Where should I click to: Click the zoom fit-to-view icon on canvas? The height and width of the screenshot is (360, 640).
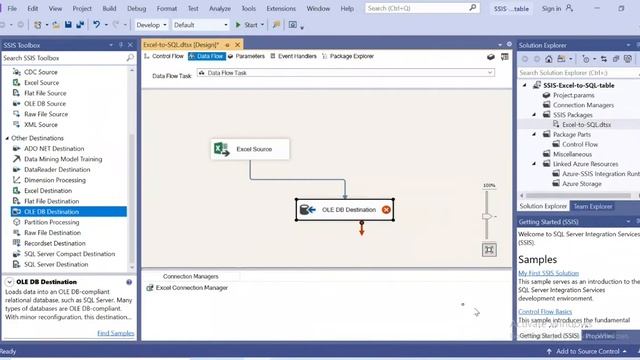click(489, 250)
